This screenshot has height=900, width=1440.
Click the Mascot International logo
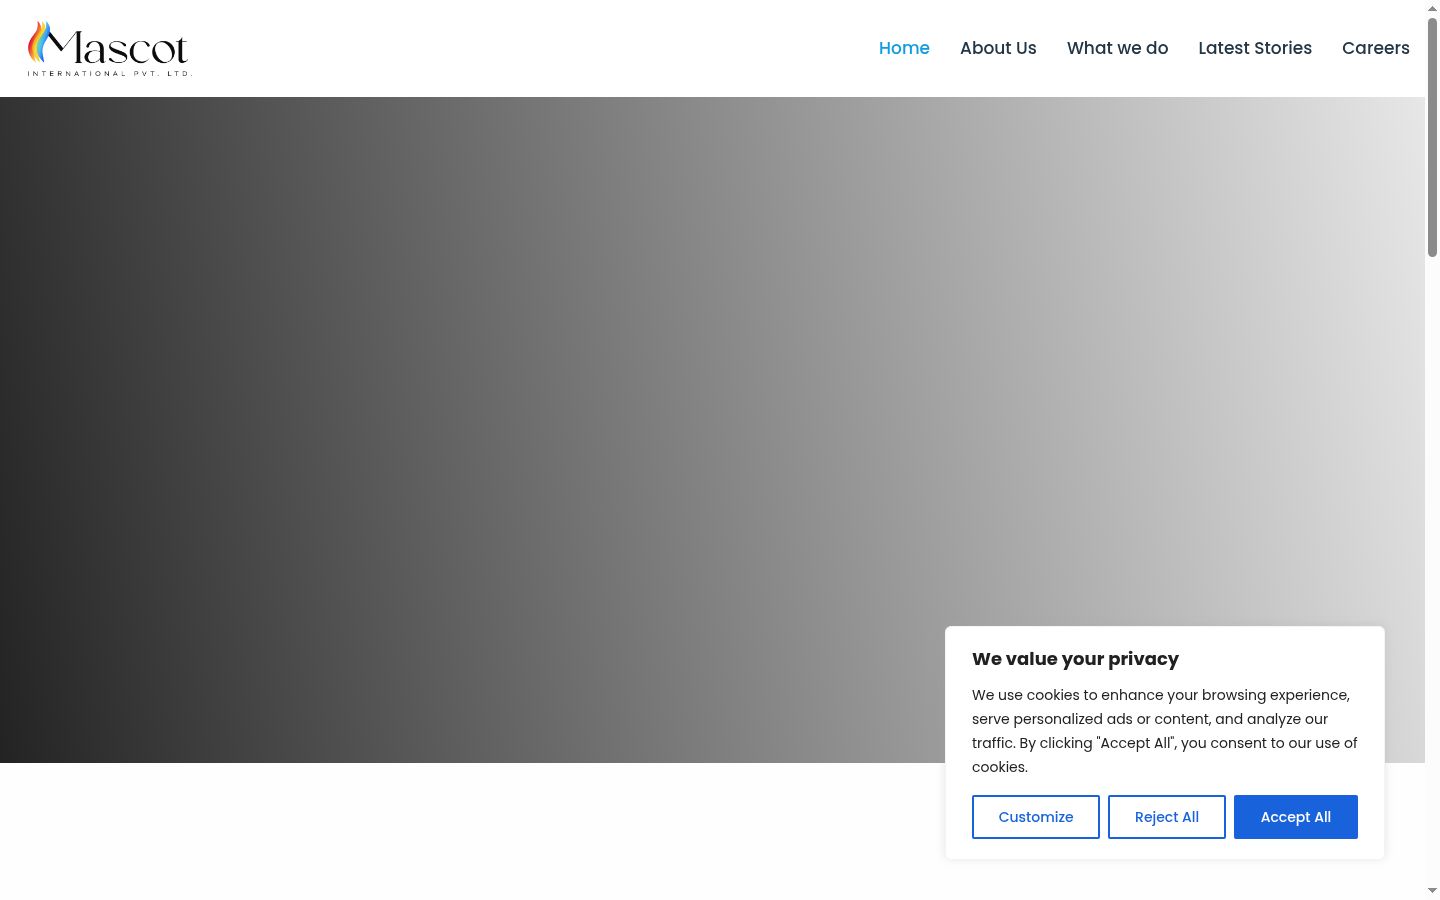109,49
